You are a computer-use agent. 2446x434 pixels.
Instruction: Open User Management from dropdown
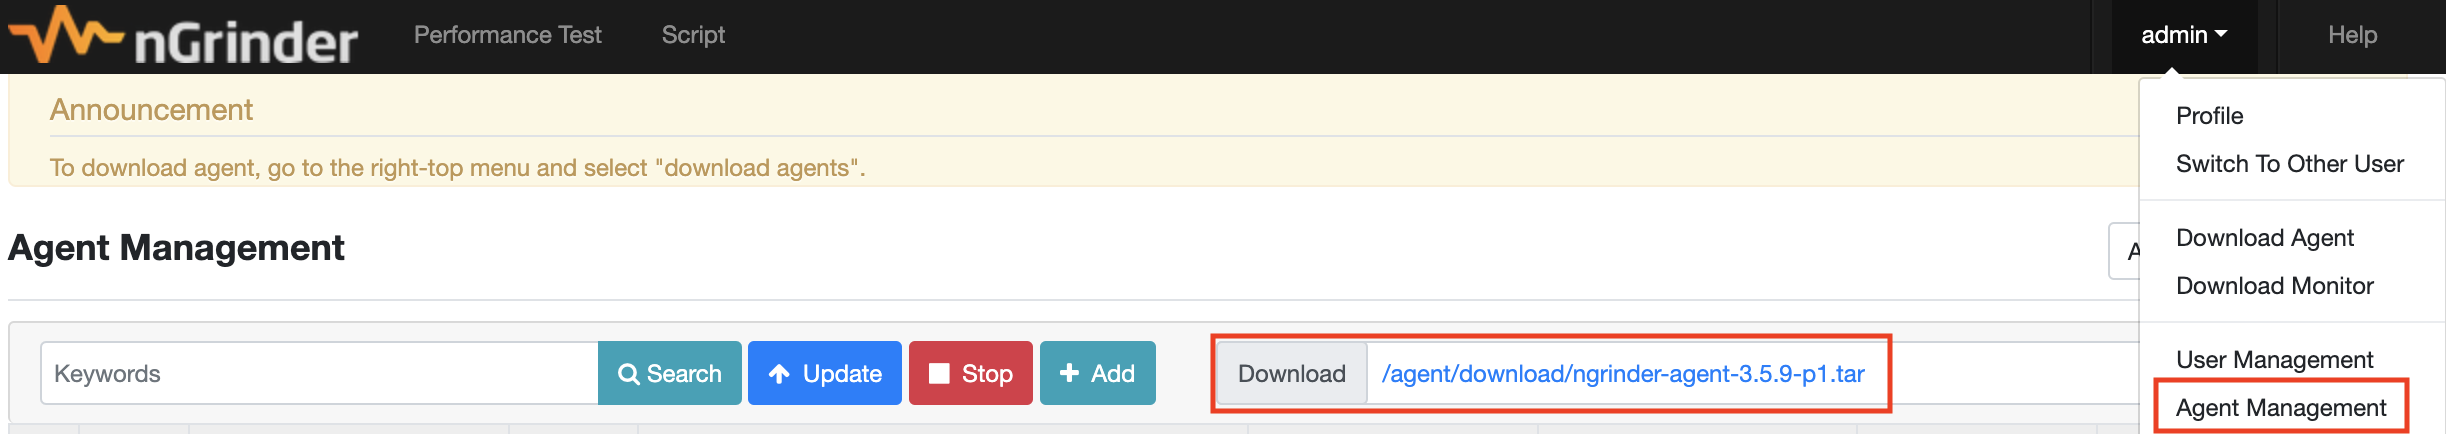click(x=2275, y=360)
